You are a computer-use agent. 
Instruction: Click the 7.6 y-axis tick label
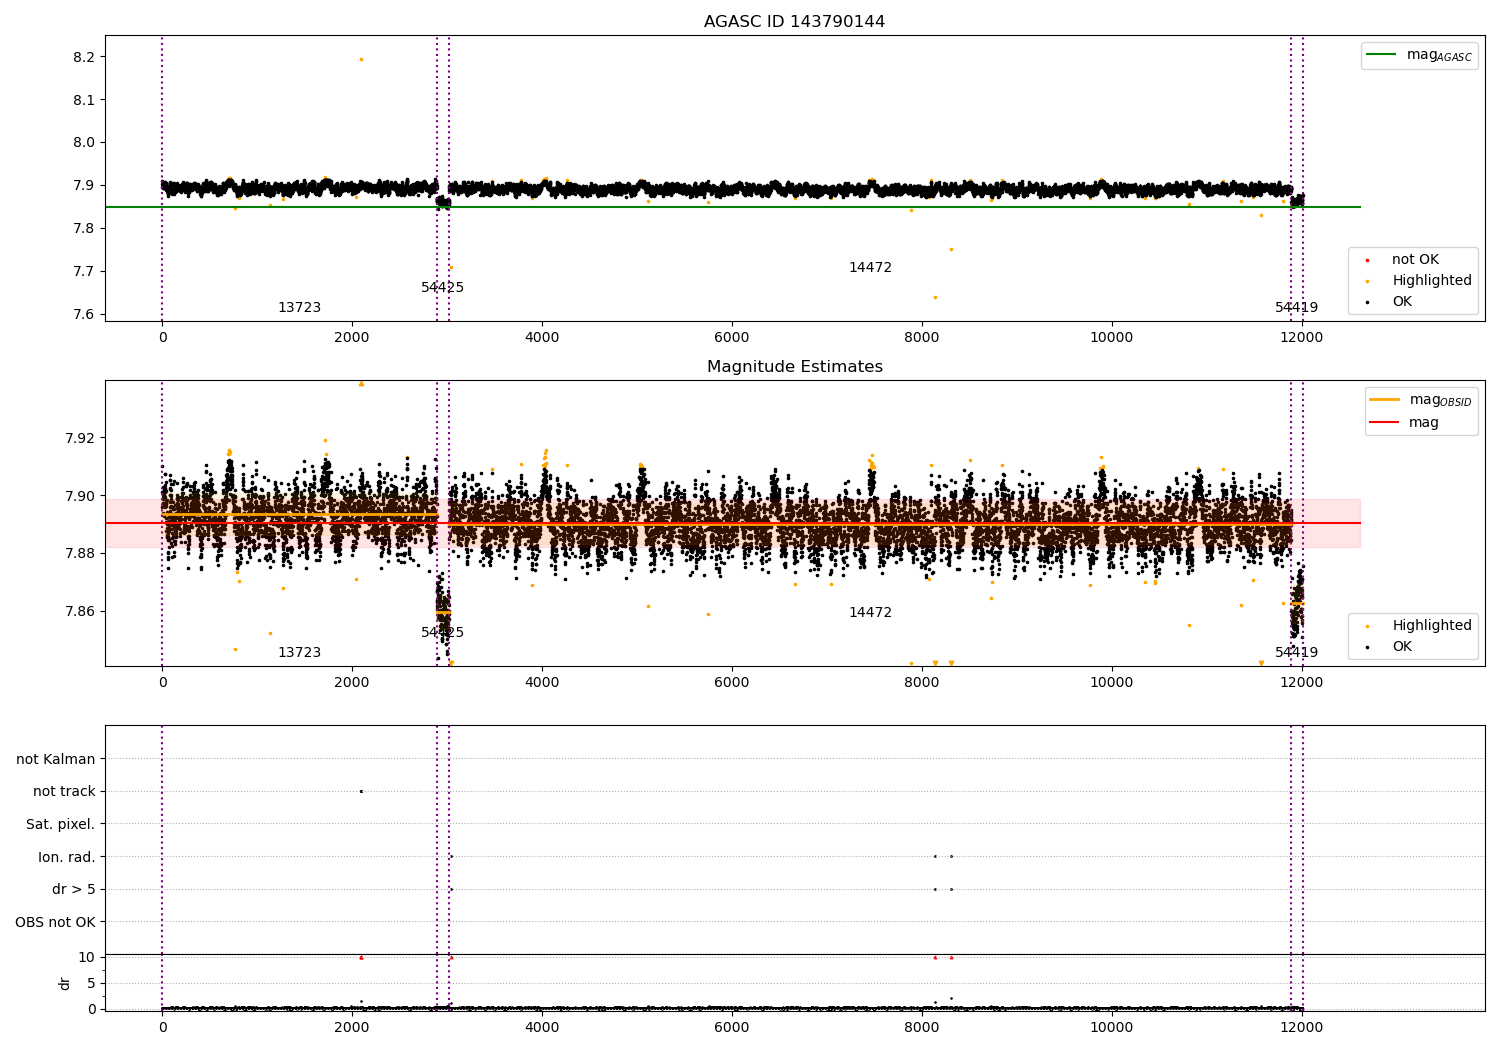85,315
